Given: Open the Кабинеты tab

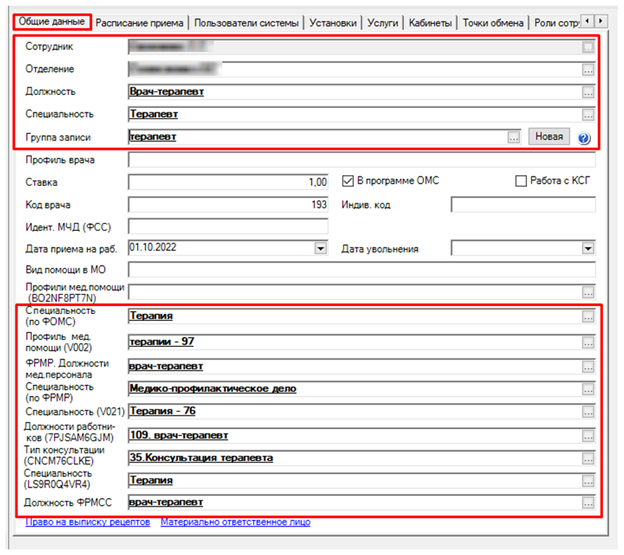Looking at the screenshot, I should (x=430, y=23).
